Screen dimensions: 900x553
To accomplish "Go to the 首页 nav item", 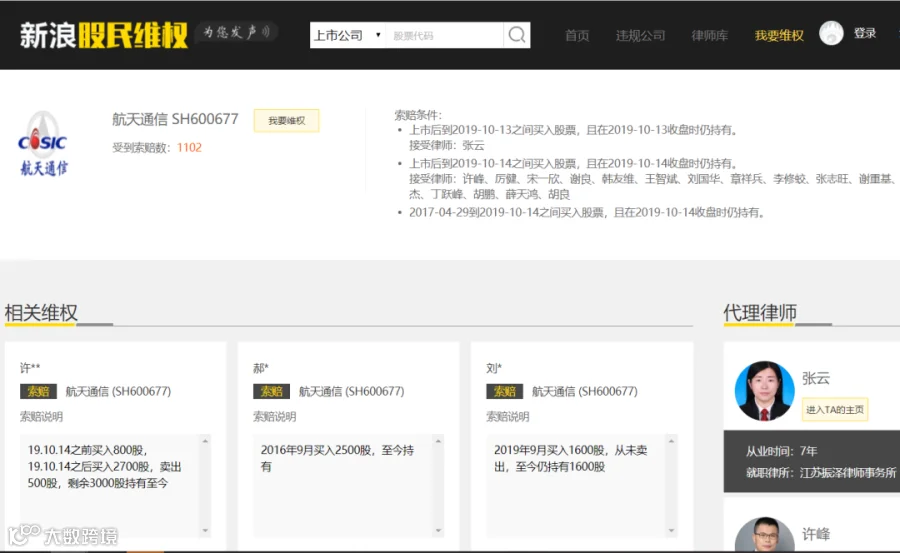I will pyautogui.click(x=577, y=36).
